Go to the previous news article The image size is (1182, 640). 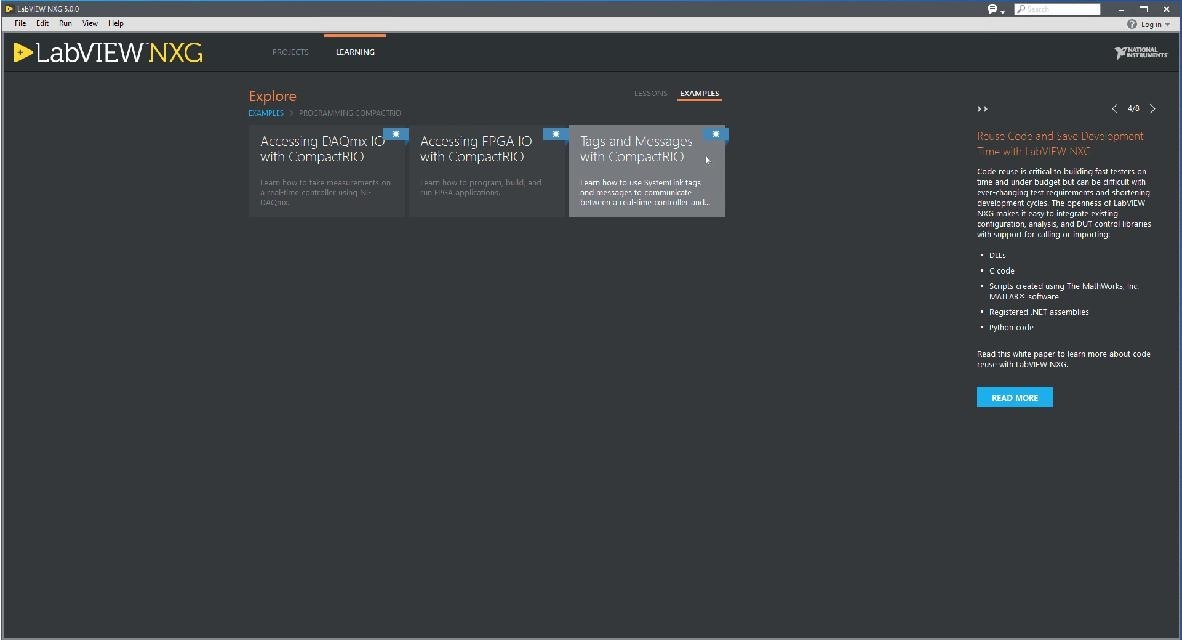click(1114, 109)
